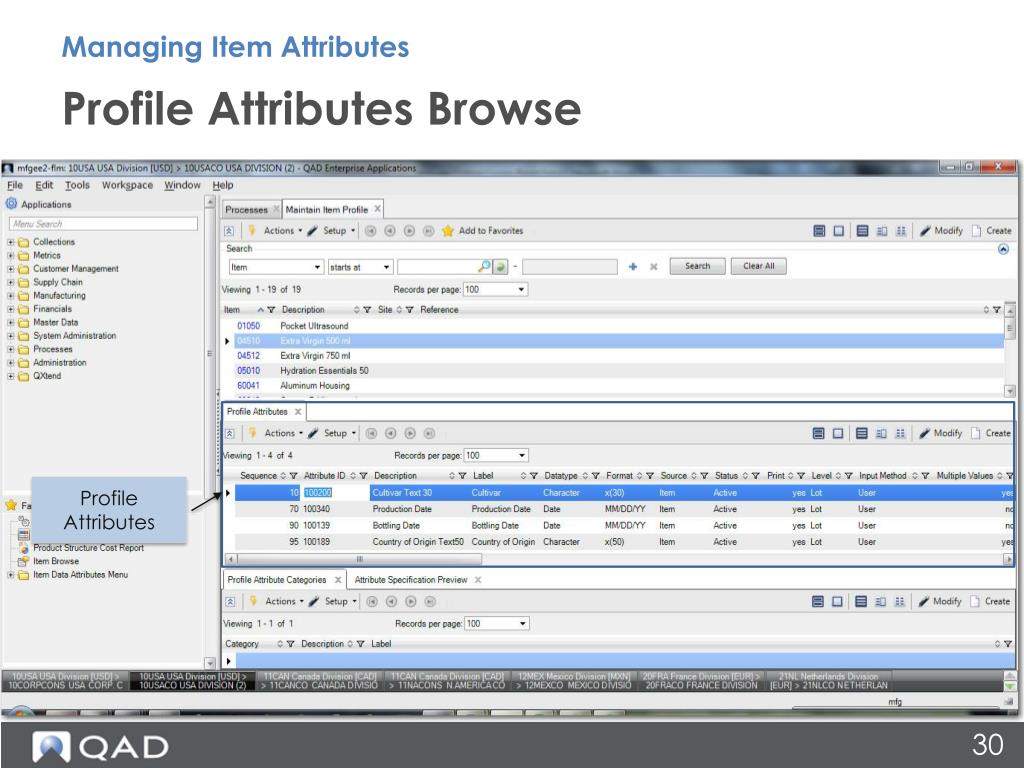This screenshot has height=768, width=1024.
Task: Open Item Browse in favorites list
Action: (56, 562)
